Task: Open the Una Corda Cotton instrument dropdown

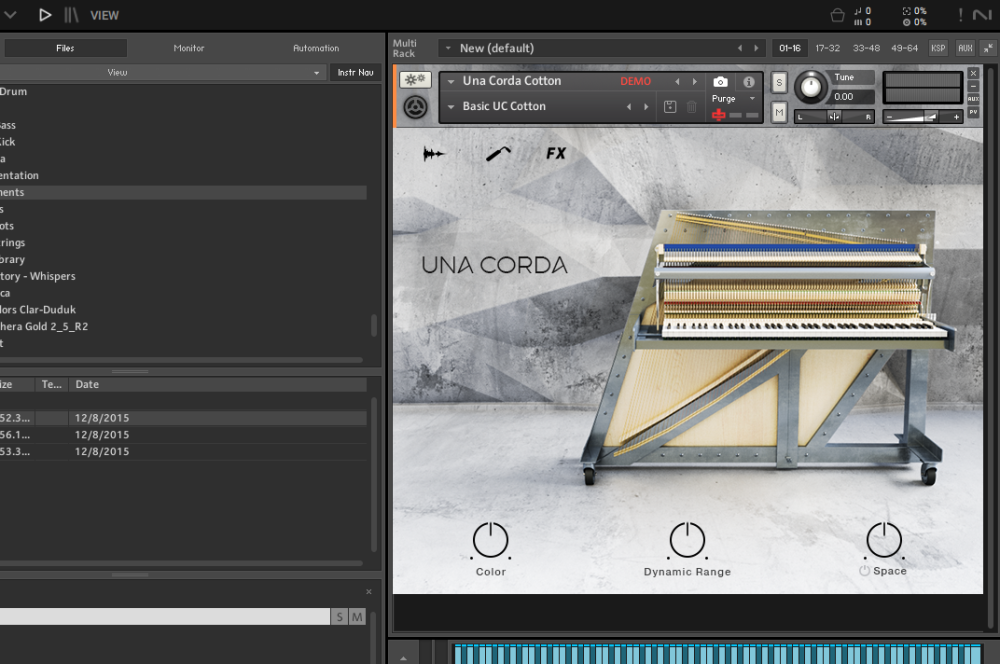Action: 450,82
